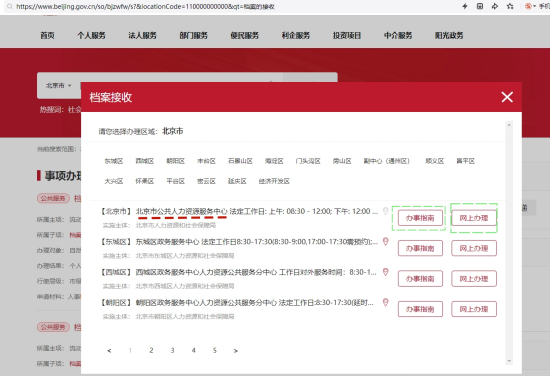Select 大兴区 in the district list
Screen dimensions: 550x376
[114, 181]
